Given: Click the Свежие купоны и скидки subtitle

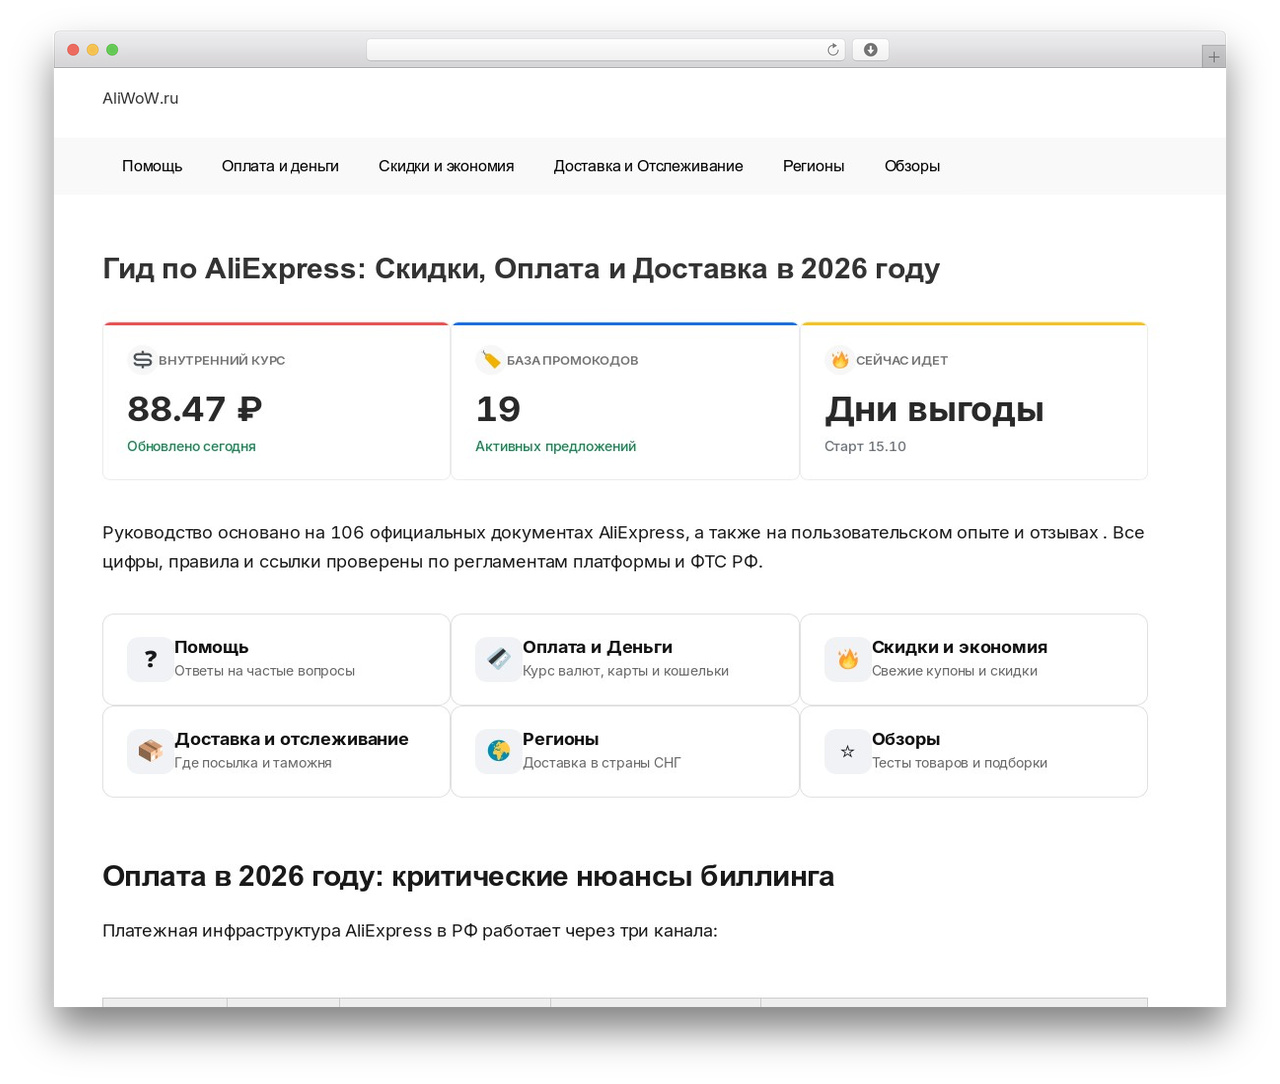Looking at the screenshot, I should pyautogui.click(x=954, y=671).
